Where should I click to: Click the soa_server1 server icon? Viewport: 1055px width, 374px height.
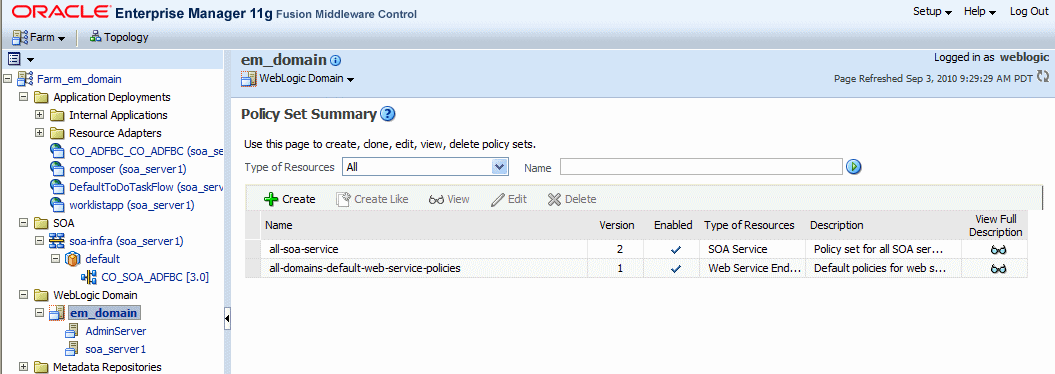(x=73, y=349)
